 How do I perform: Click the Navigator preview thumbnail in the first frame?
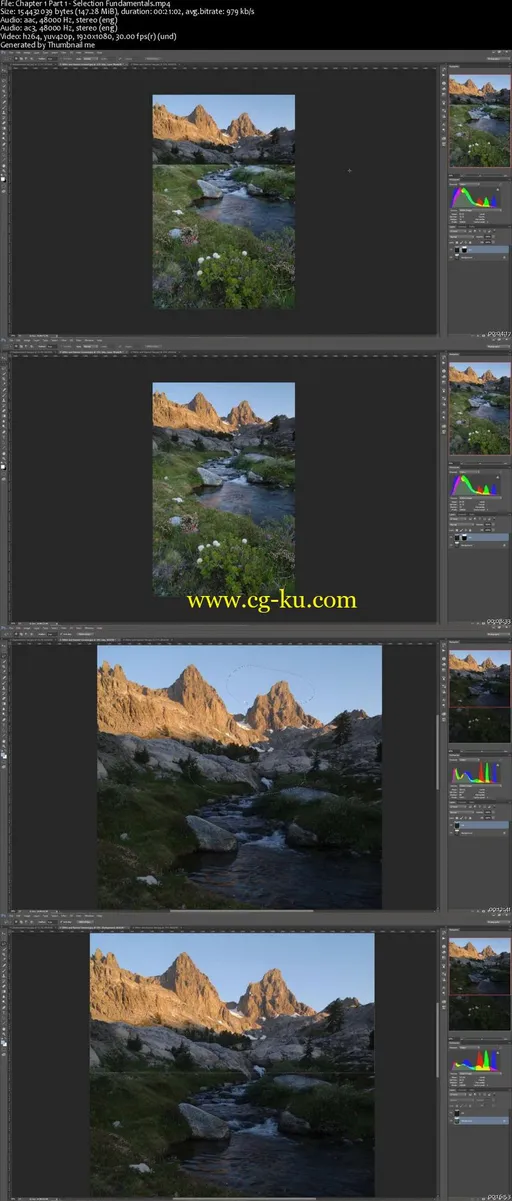pyautogui.click(x=479, y=121)
